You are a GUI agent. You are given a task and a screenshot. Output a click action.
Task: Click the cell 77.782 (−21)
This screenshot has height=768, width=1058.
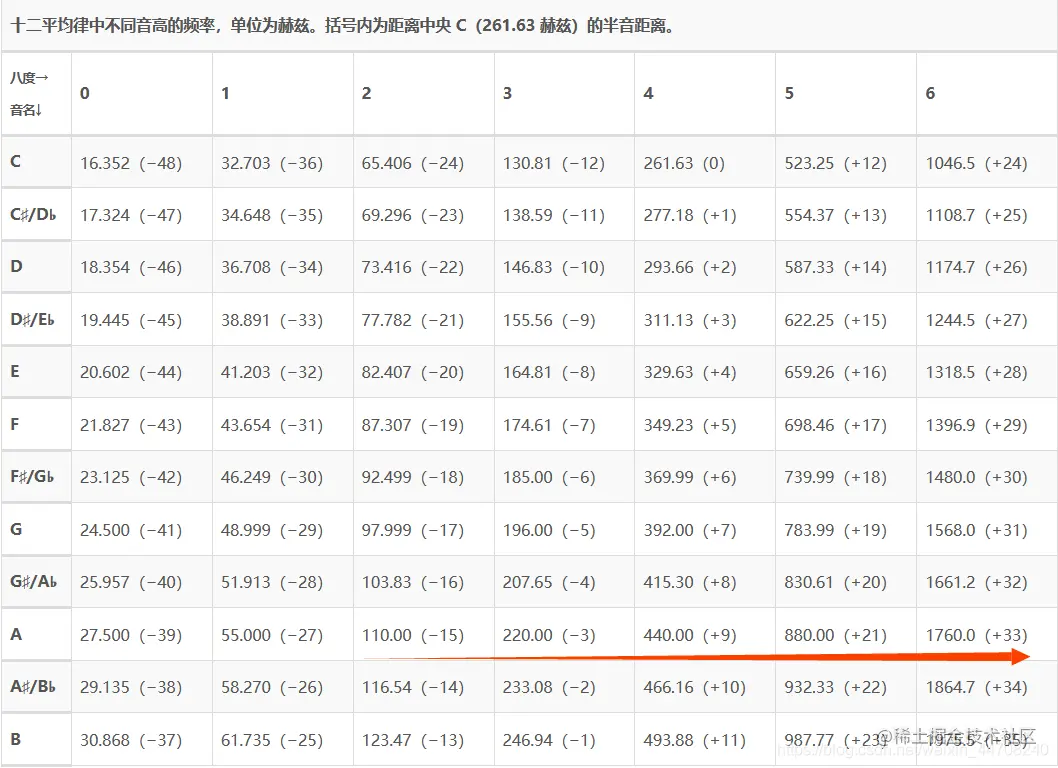pyautogui.click(x=424, y=319)
